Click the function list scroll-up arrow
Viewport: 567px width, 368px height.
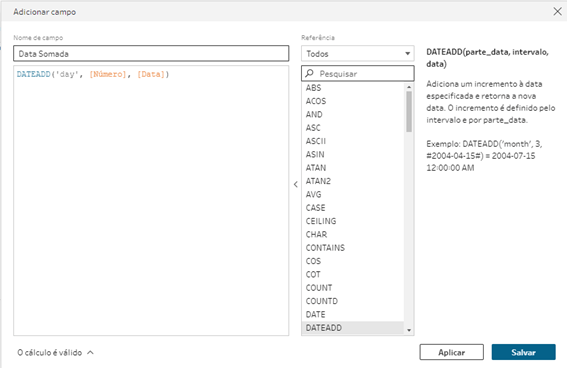point(409,87)
